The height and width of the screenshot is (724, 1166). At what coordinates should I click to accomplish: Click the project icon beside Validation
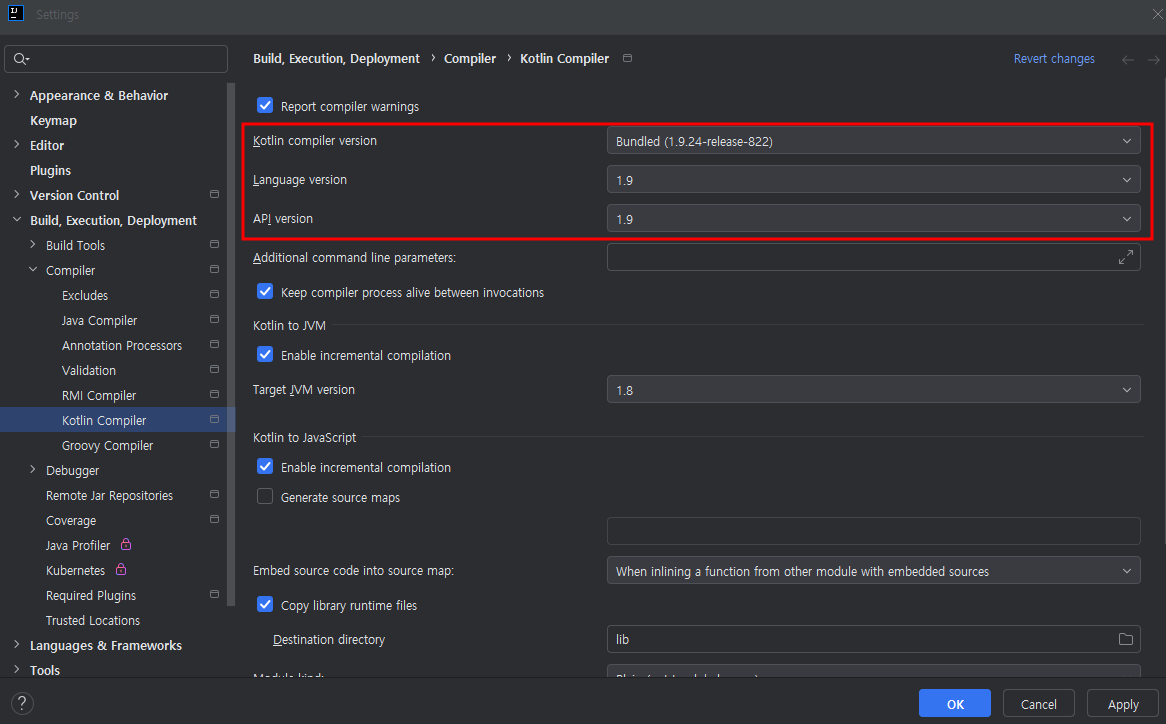[x=214, y=369]
